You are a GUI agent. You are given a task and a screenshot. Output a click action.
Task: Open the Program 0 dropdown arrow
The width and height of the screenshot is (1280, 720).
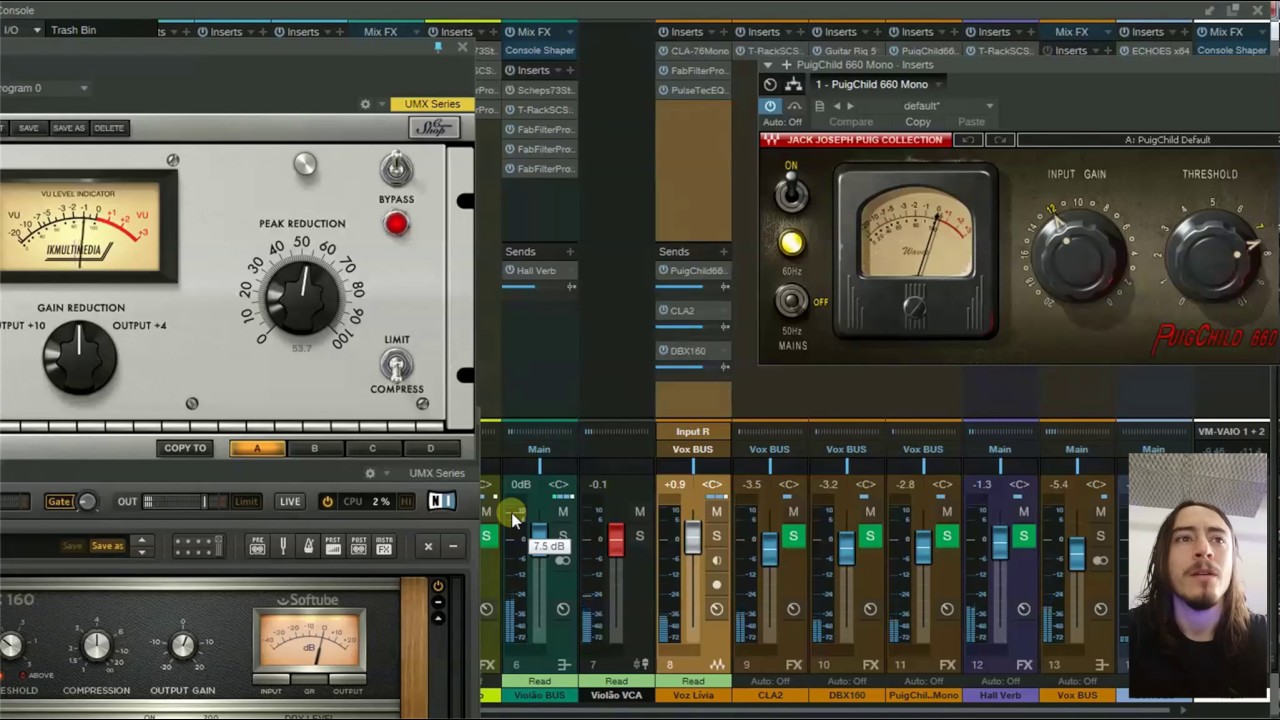[x=84, y=88]
